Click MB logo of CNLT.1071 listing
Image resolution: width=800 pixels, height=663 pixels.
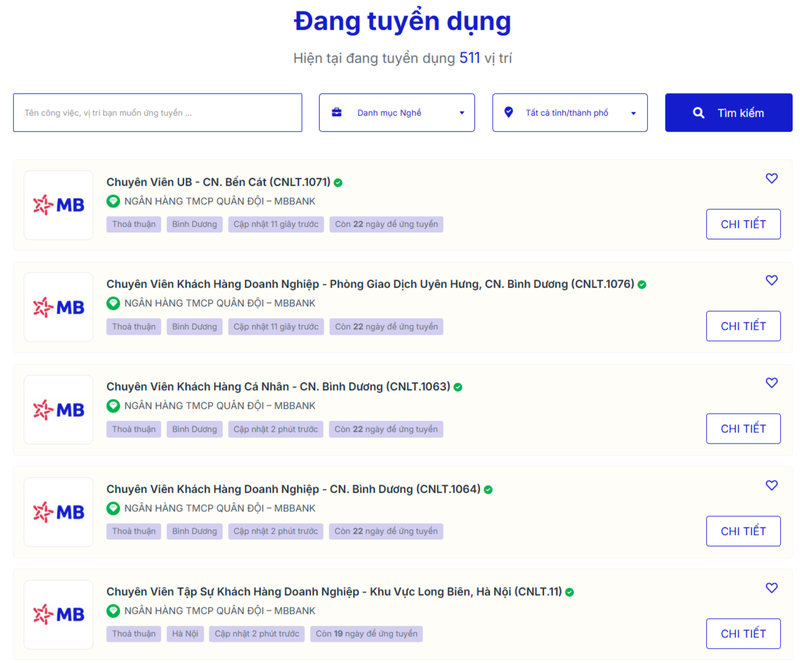tap(59, 205)
